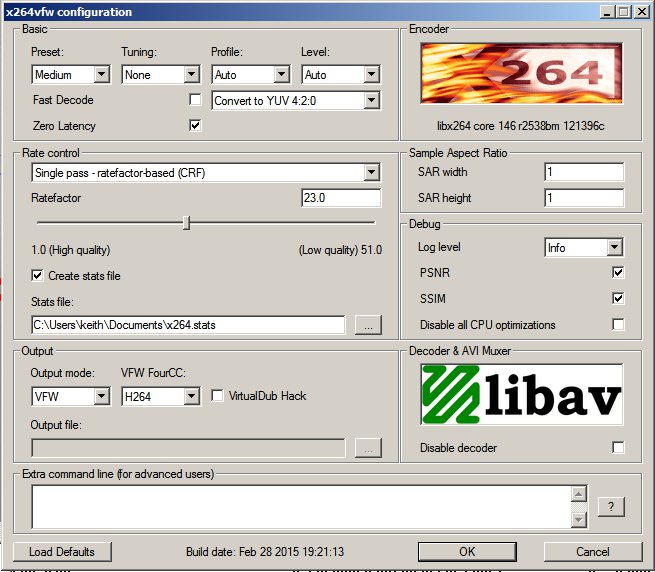The image size is (655, 572).
Task: Click the '1.0 (High quality)' label
Action: click(71, 250)
